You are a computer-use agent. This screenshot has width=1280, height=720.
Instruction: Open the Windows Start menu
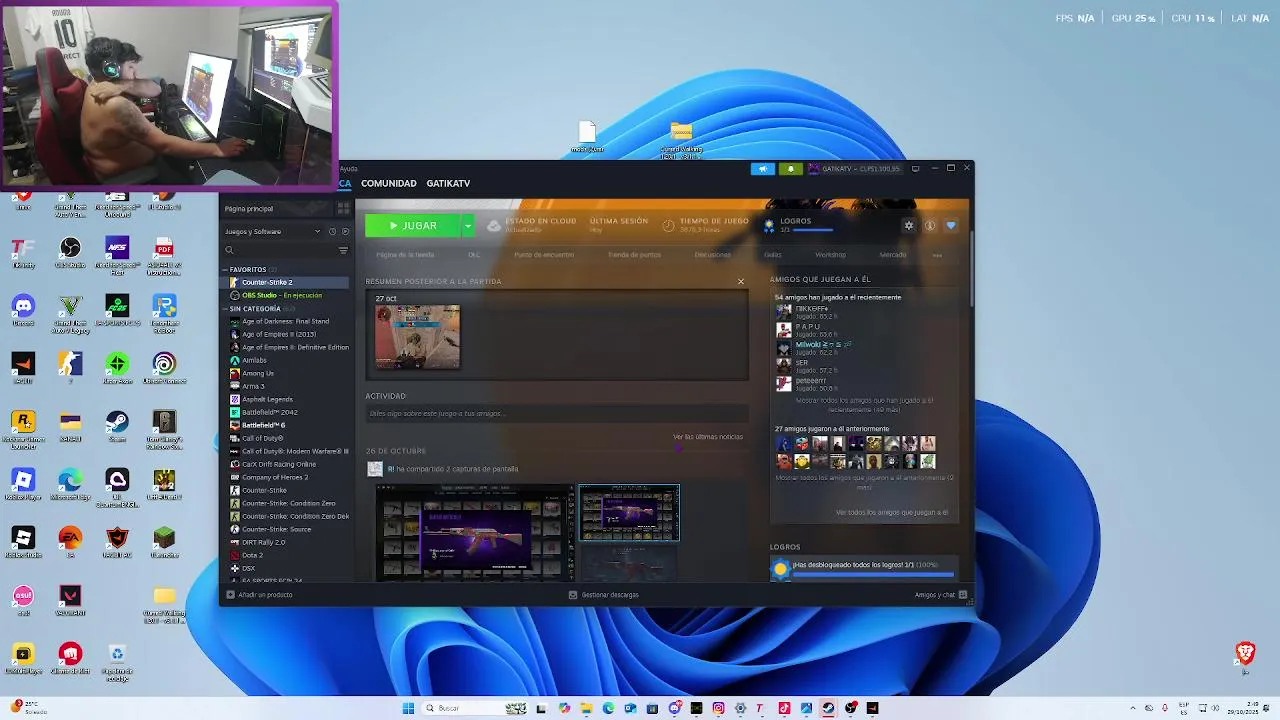click(x=408, y=708)
